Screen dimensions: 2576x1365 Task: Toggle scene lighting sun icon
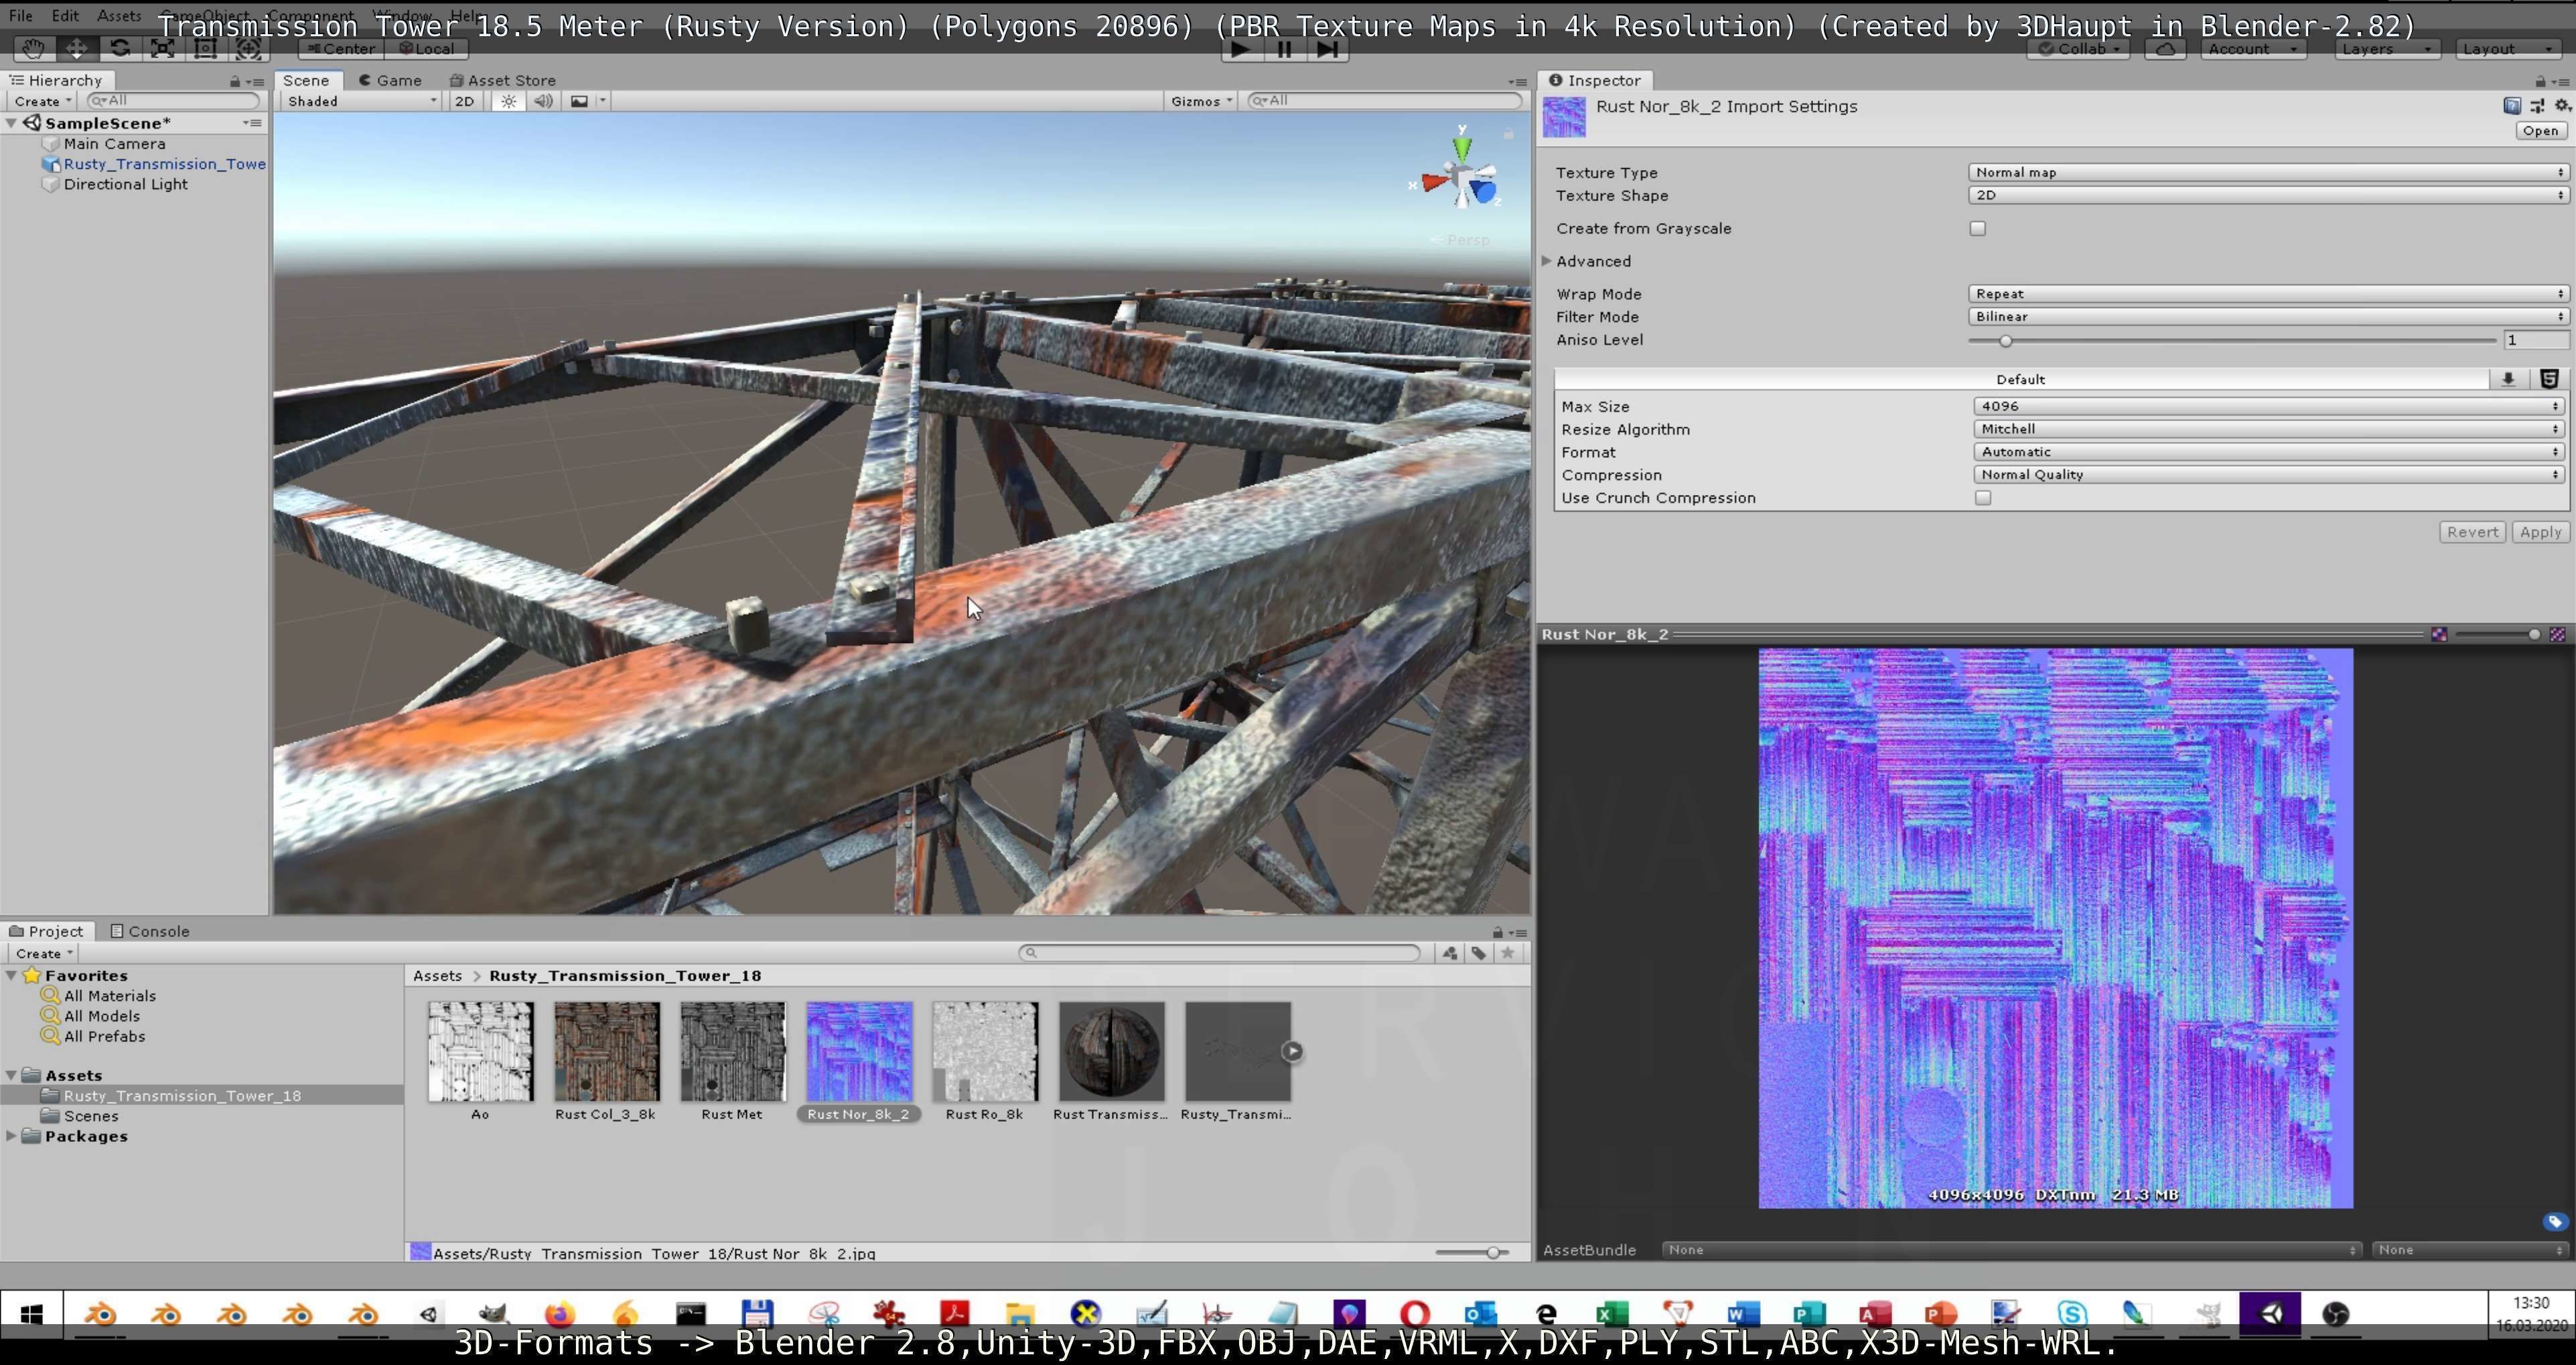pyautogui.click(x=509, y=101)
